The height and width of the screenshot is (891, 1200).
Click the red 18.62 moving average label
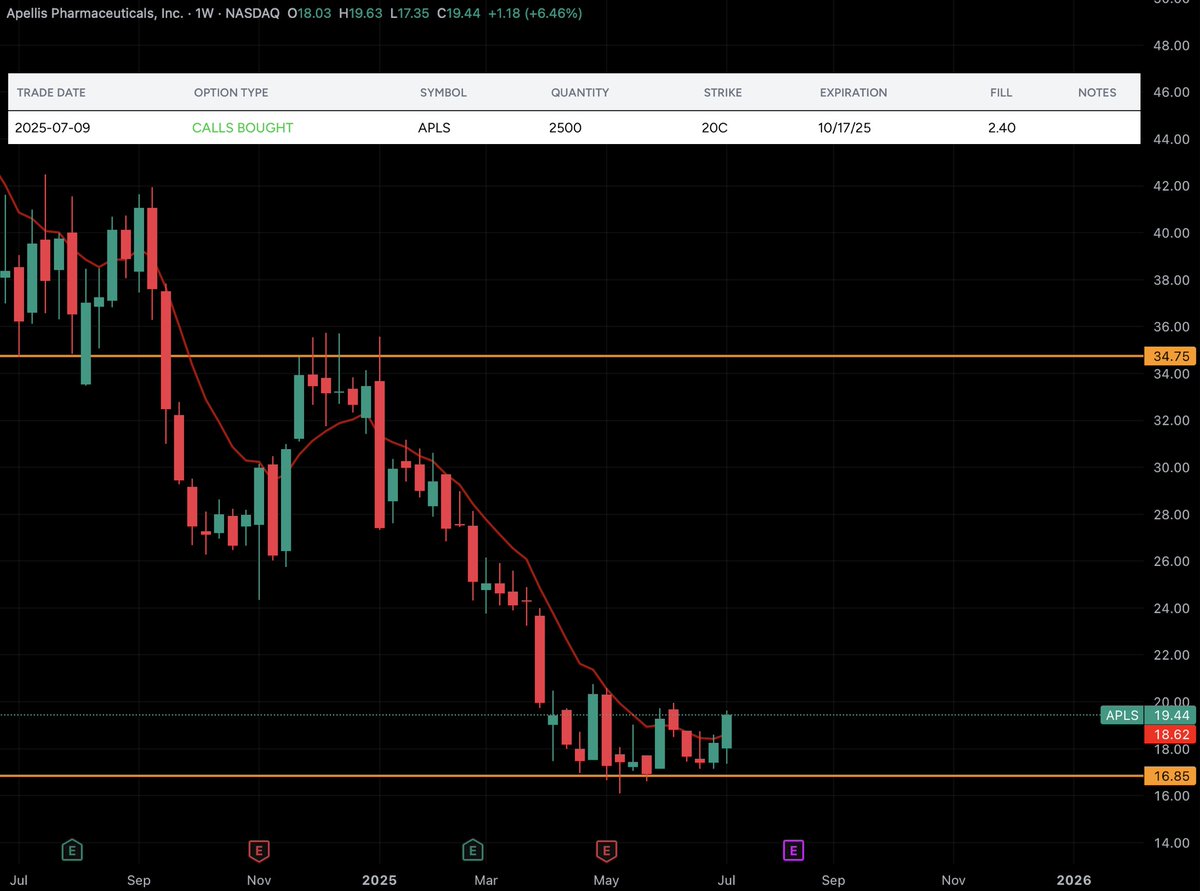click(1168, 734)
